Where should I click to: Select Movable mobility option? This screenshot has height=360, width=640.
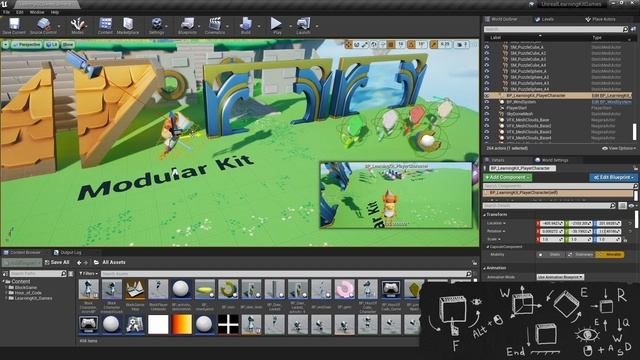click(609, 255)
